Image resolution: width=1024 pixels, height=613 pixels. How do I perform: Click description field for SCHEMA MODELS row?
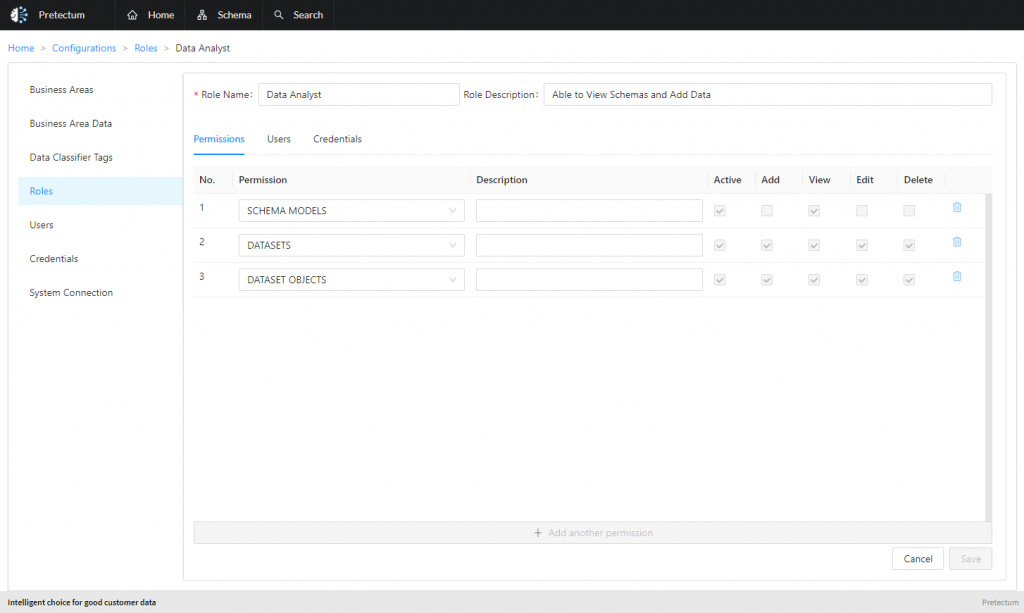(589, 211)
